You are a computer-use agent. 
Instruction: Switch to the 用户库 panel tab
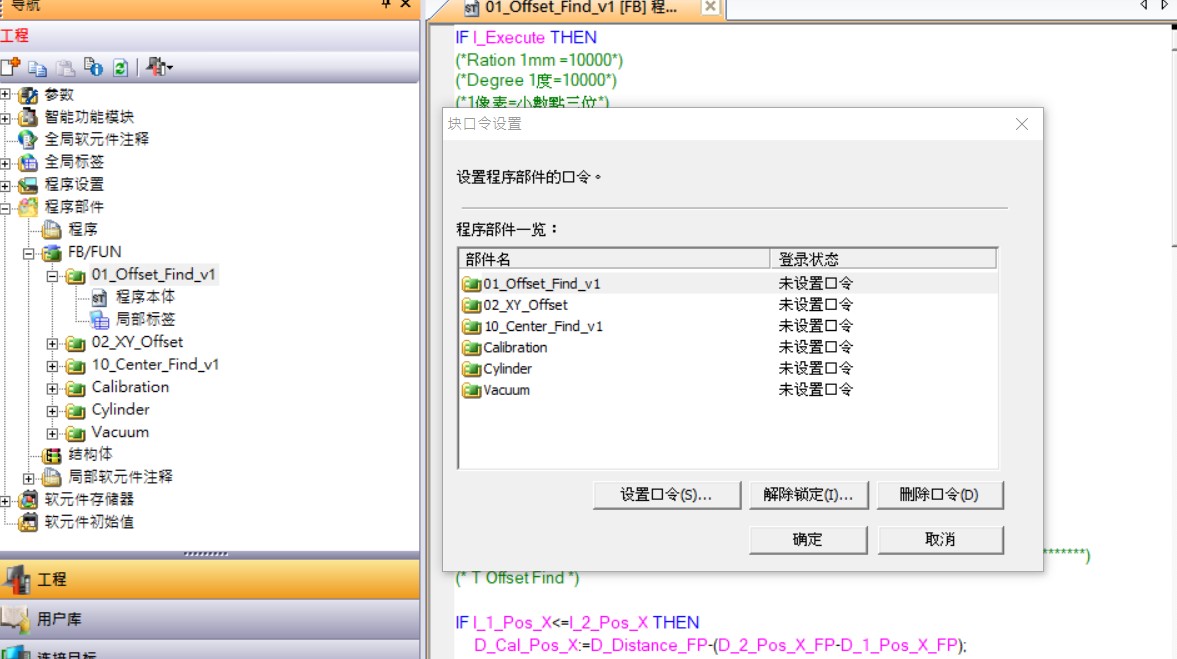point(58,619)
